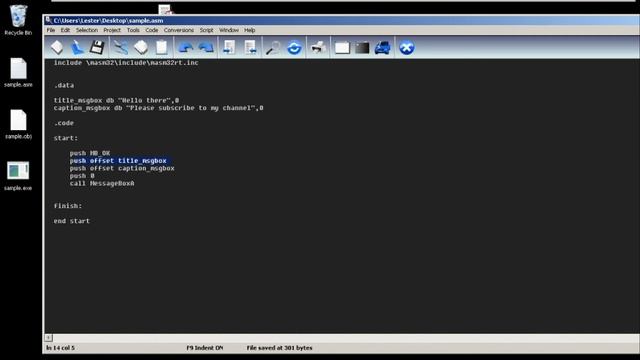Open the Edit menu

pyautogui.click(x=65, y=30)
